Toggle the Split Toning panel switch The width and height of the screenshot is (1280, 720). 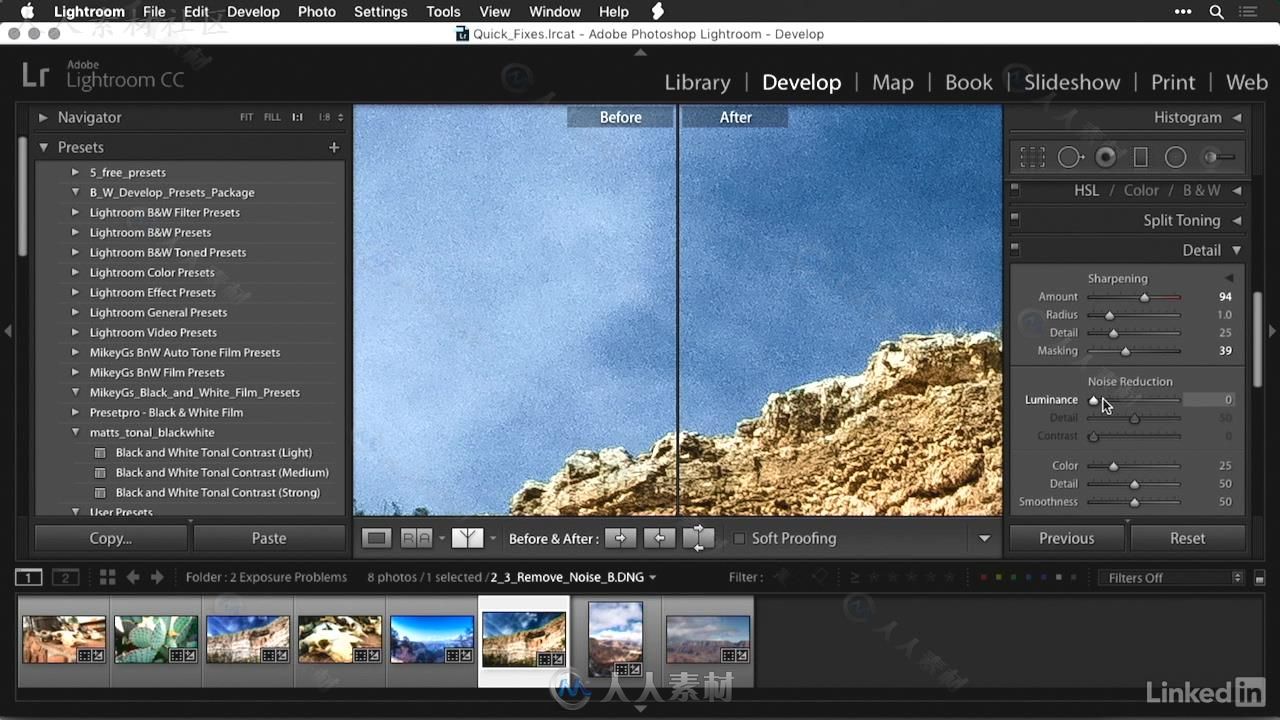[x=1015, y=219]
